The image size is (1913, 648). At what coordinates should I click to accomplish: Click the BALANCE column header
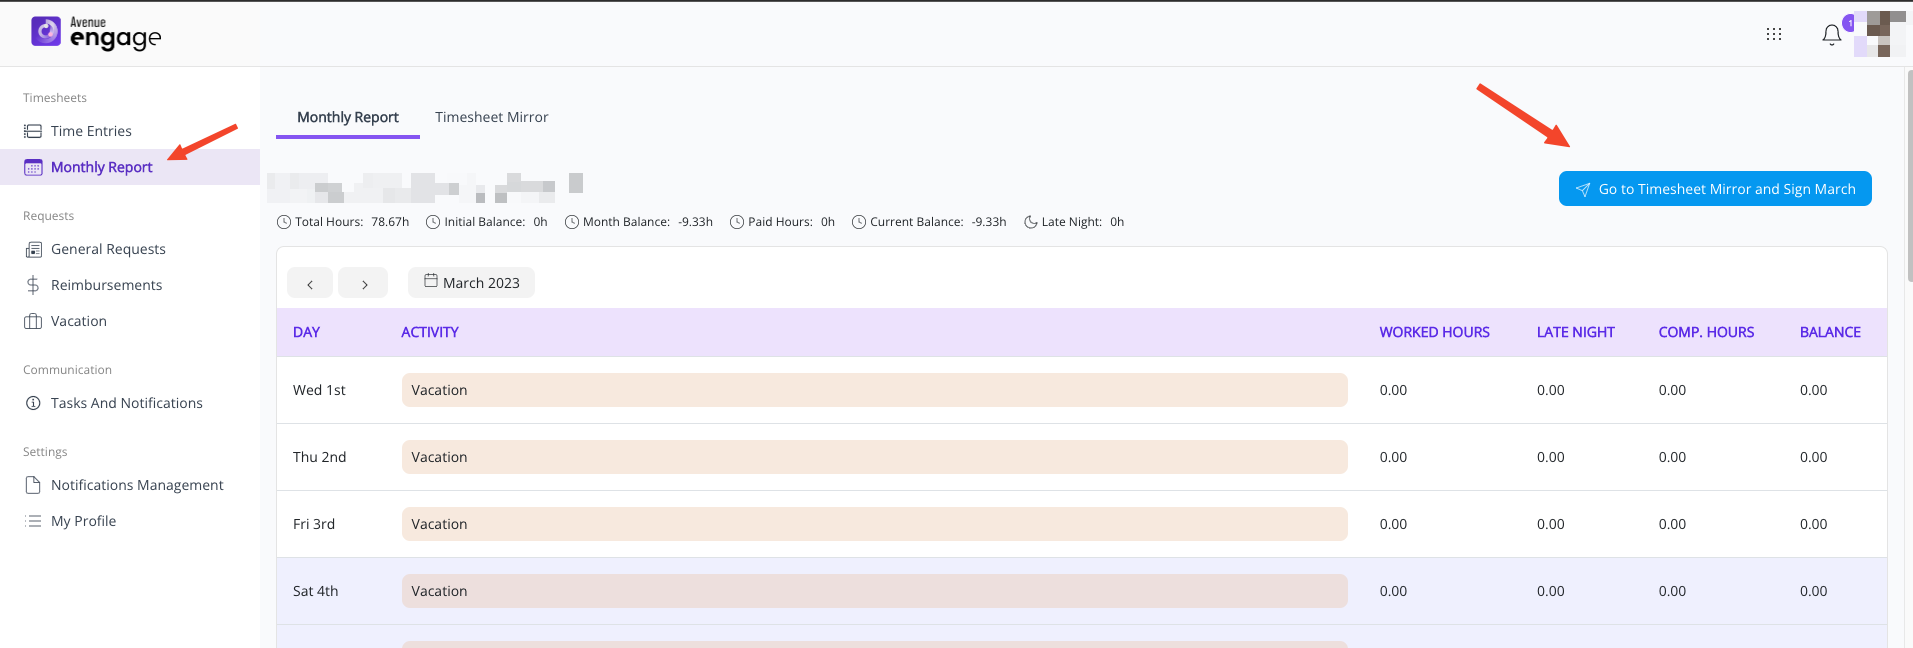[x=1830, y=332]
